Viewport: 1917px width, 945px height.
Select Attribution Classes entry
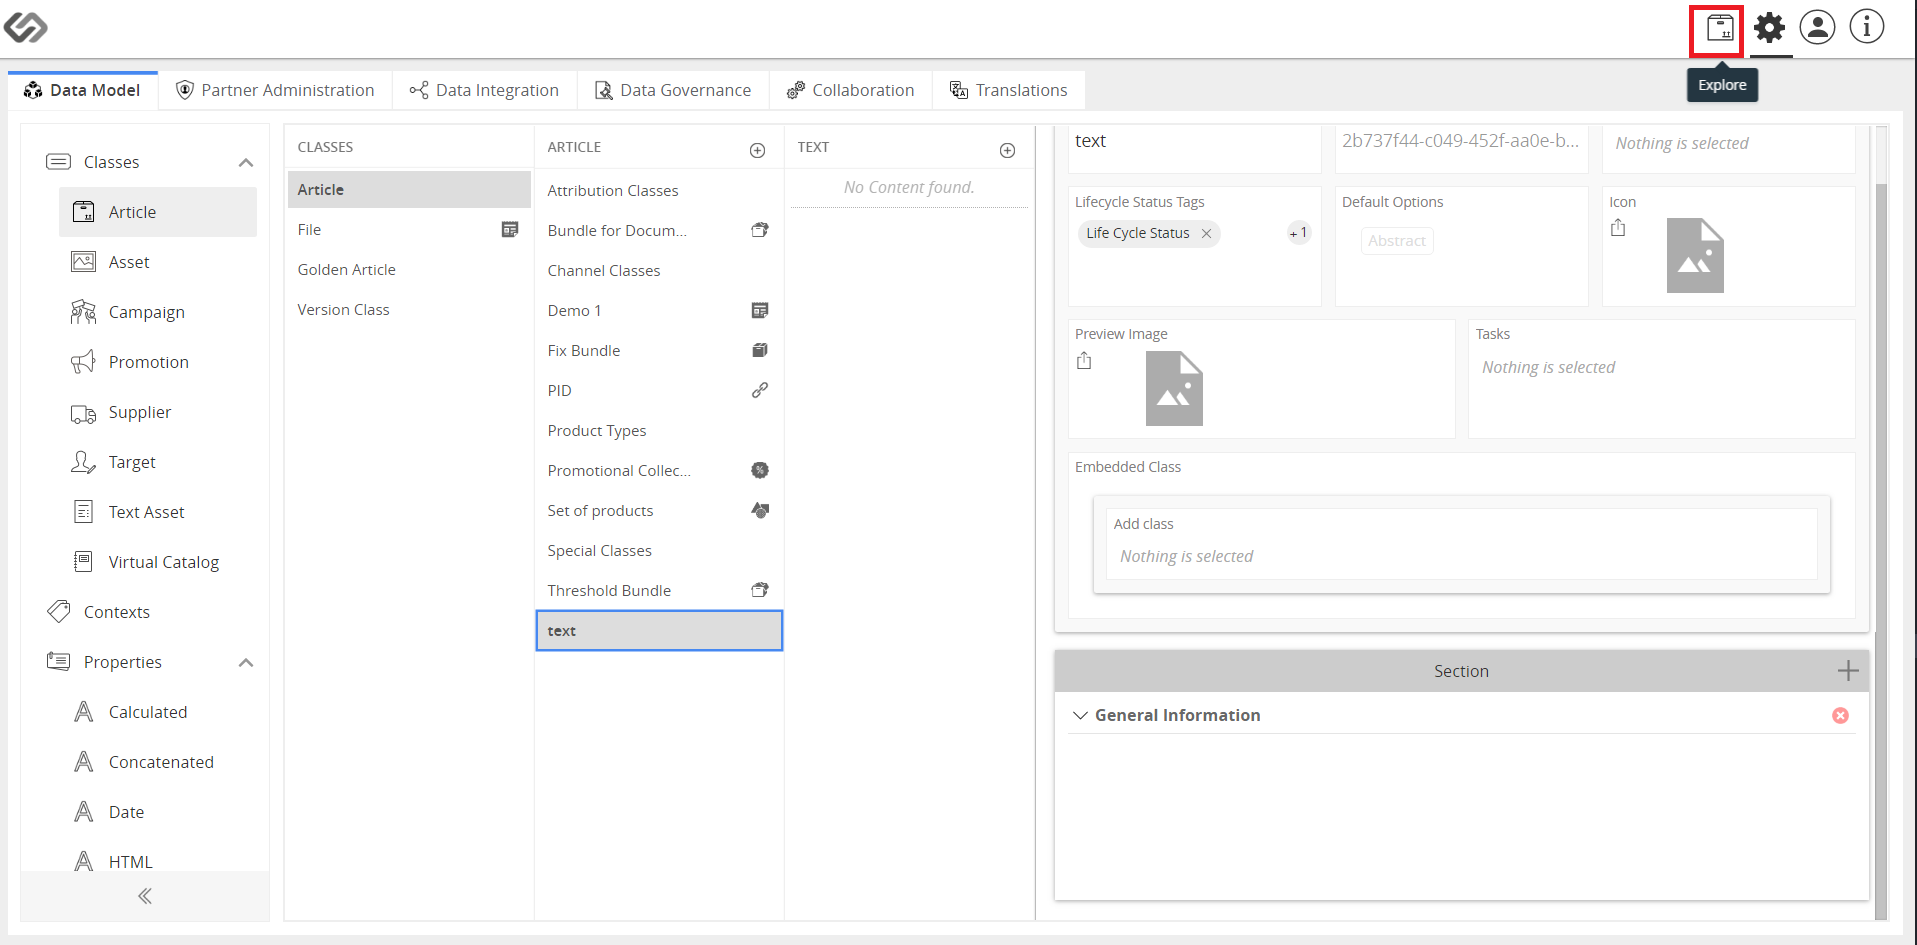659,190
